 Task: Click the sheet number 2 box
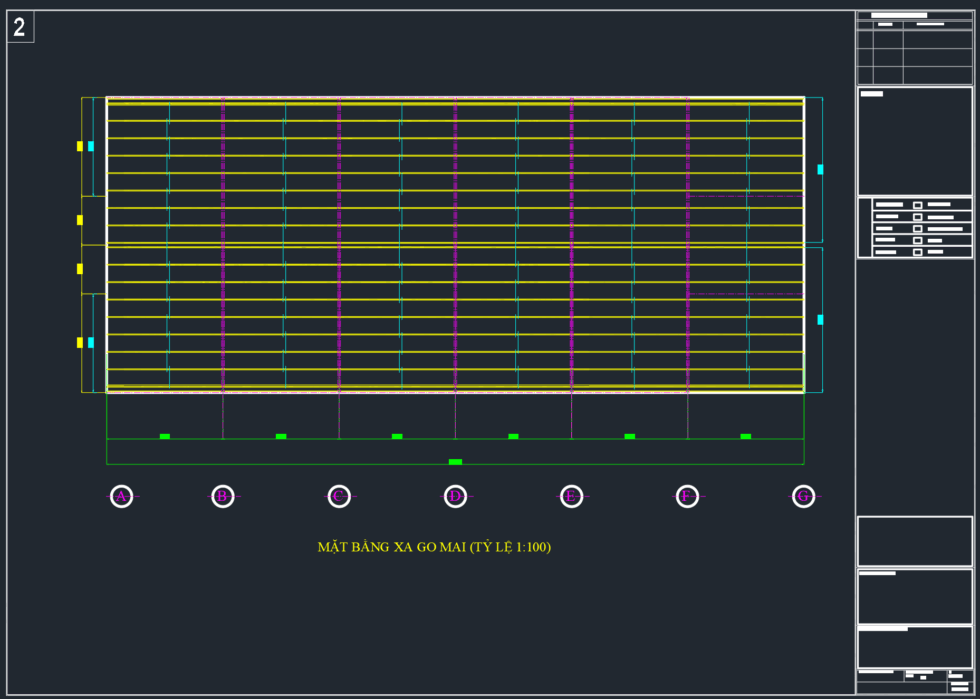[20, 27]
